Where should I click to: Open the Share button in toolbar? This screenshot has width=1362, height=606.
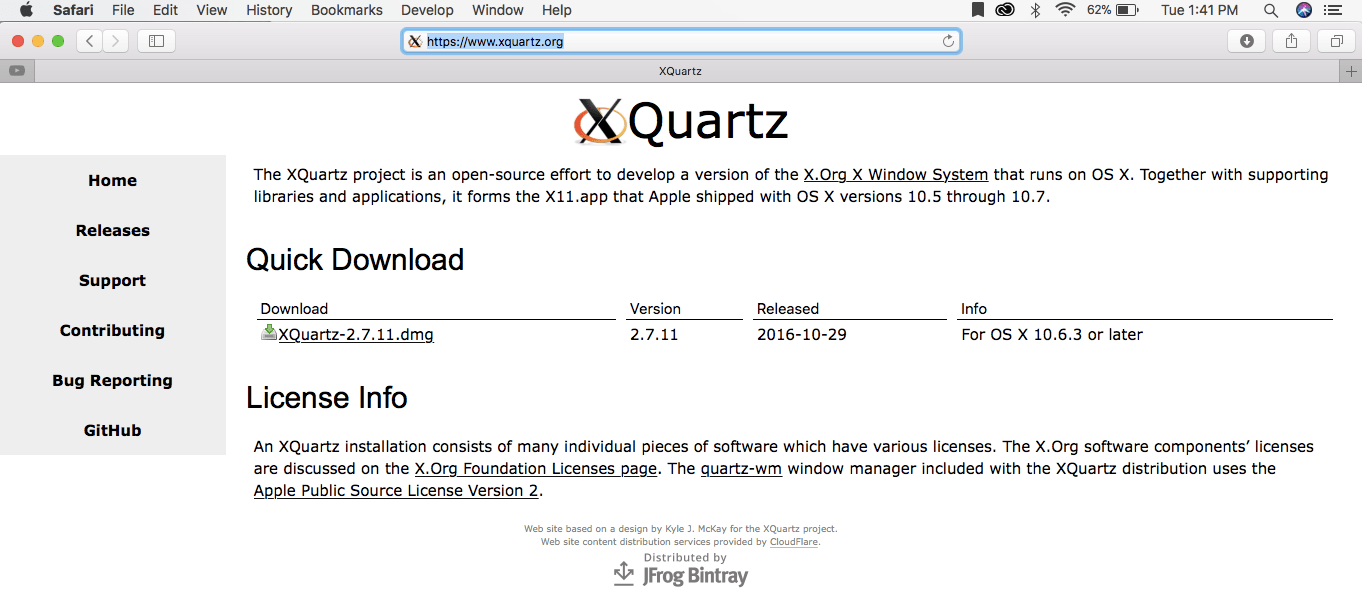click(x=1291, y=41)
